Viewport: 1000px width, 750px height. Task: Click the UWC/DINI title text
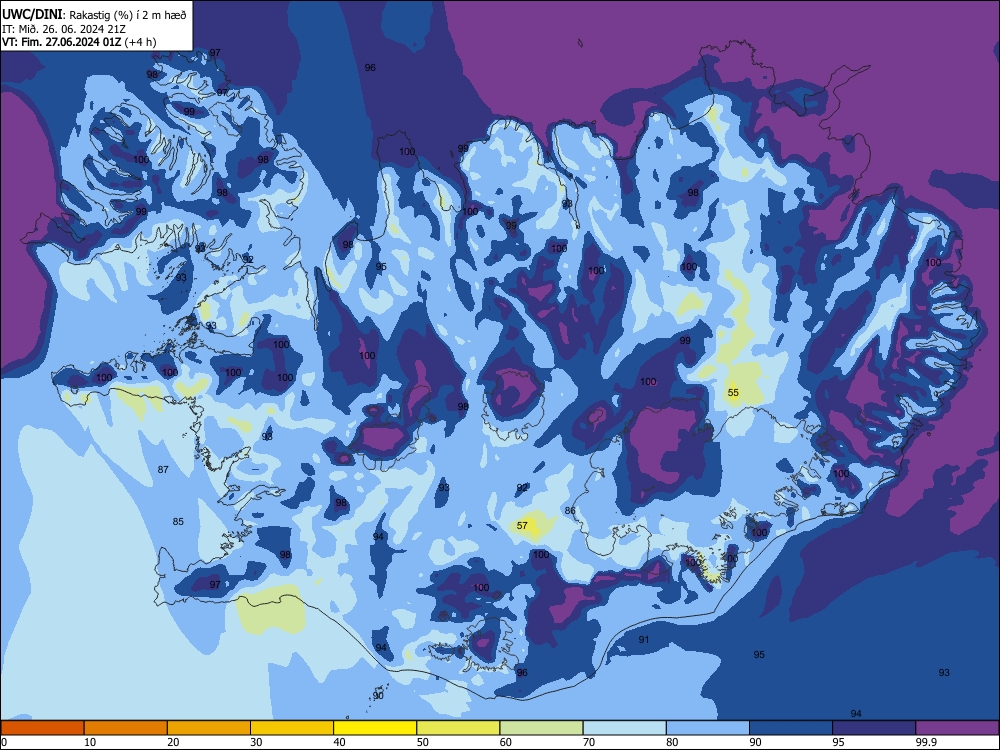[x=32, y=15]
